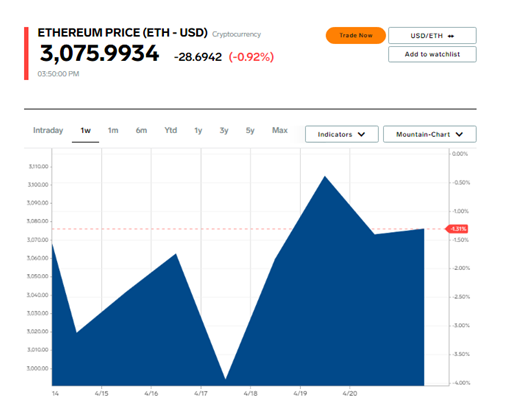This screenshot has height=419, width=508.
Task: Click the chevron on Mountain-Chart dropdown
Action: coord(459,134)
